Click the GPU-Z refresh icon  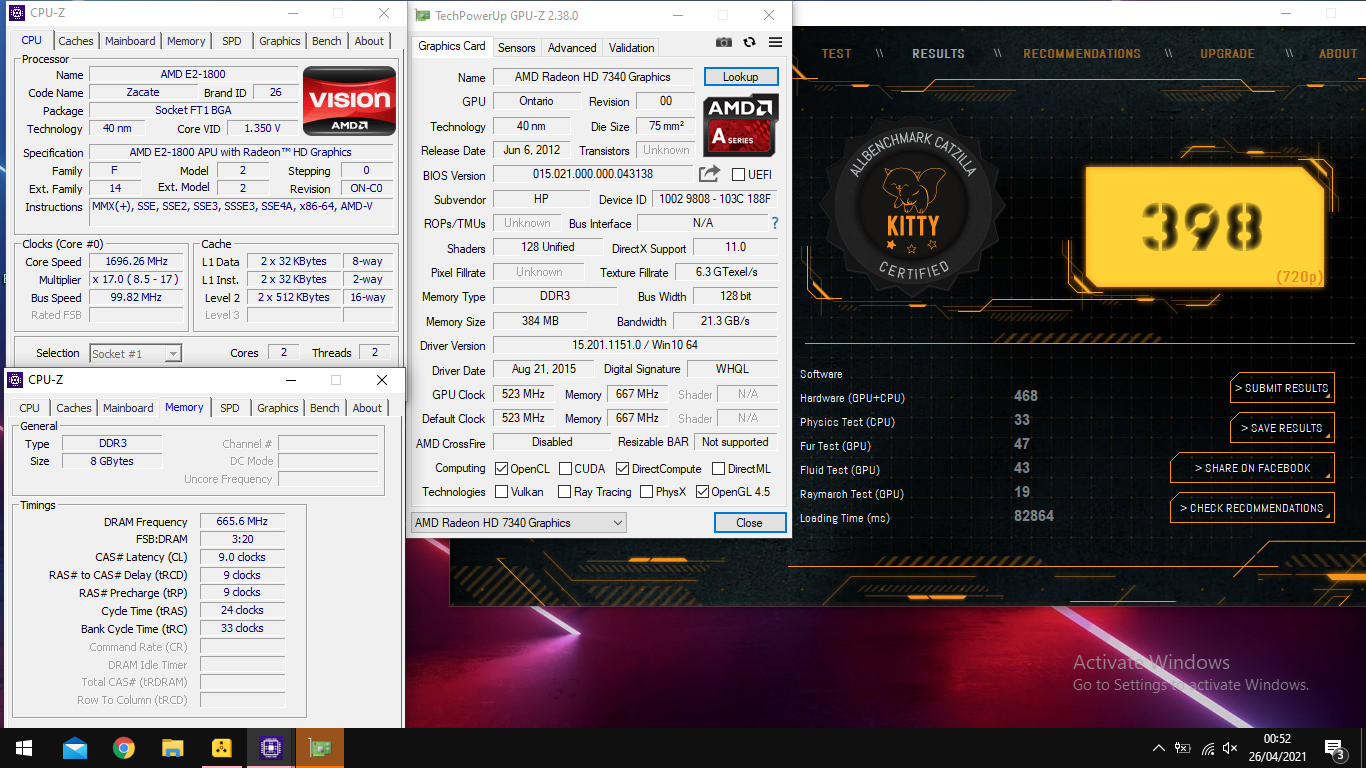point(749,42)
